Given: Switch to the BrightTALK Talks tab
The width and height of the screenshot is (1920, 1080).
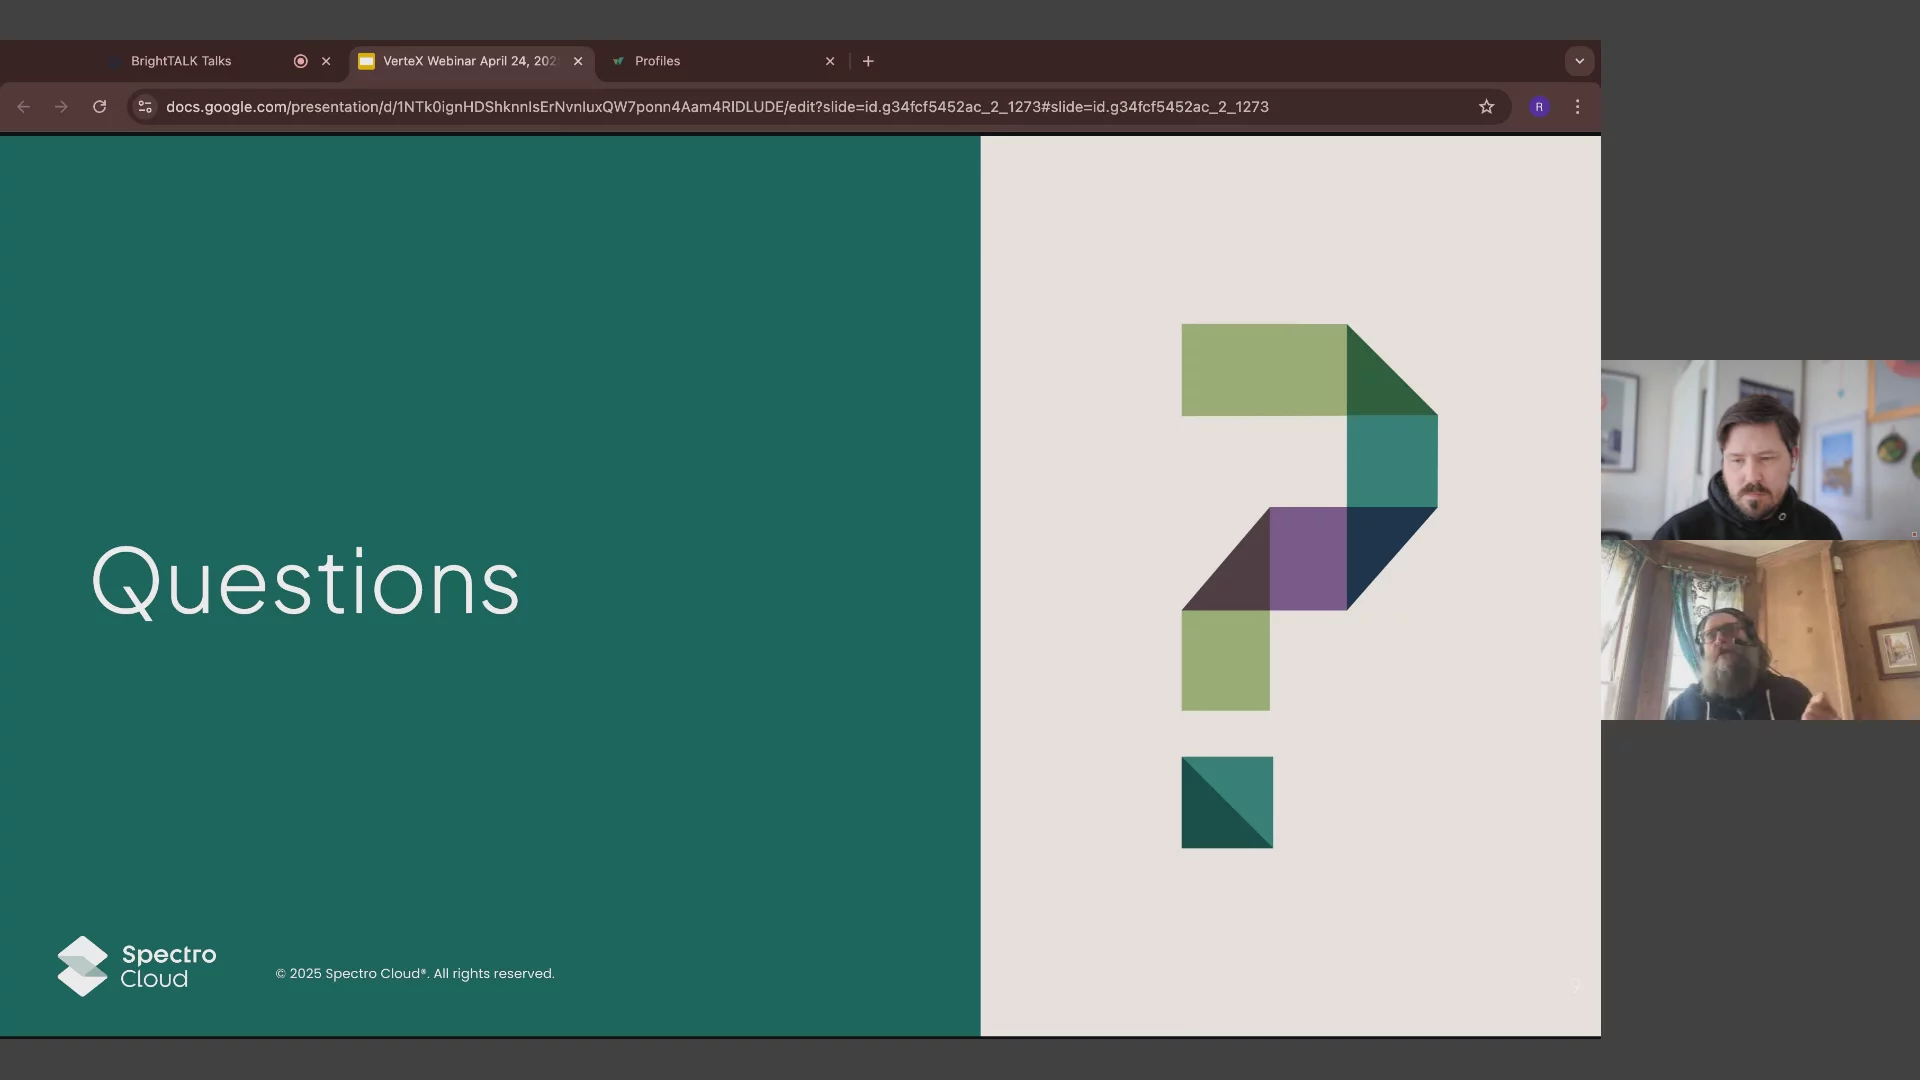Looking at the screenshot, I should [x=181, y=61].
